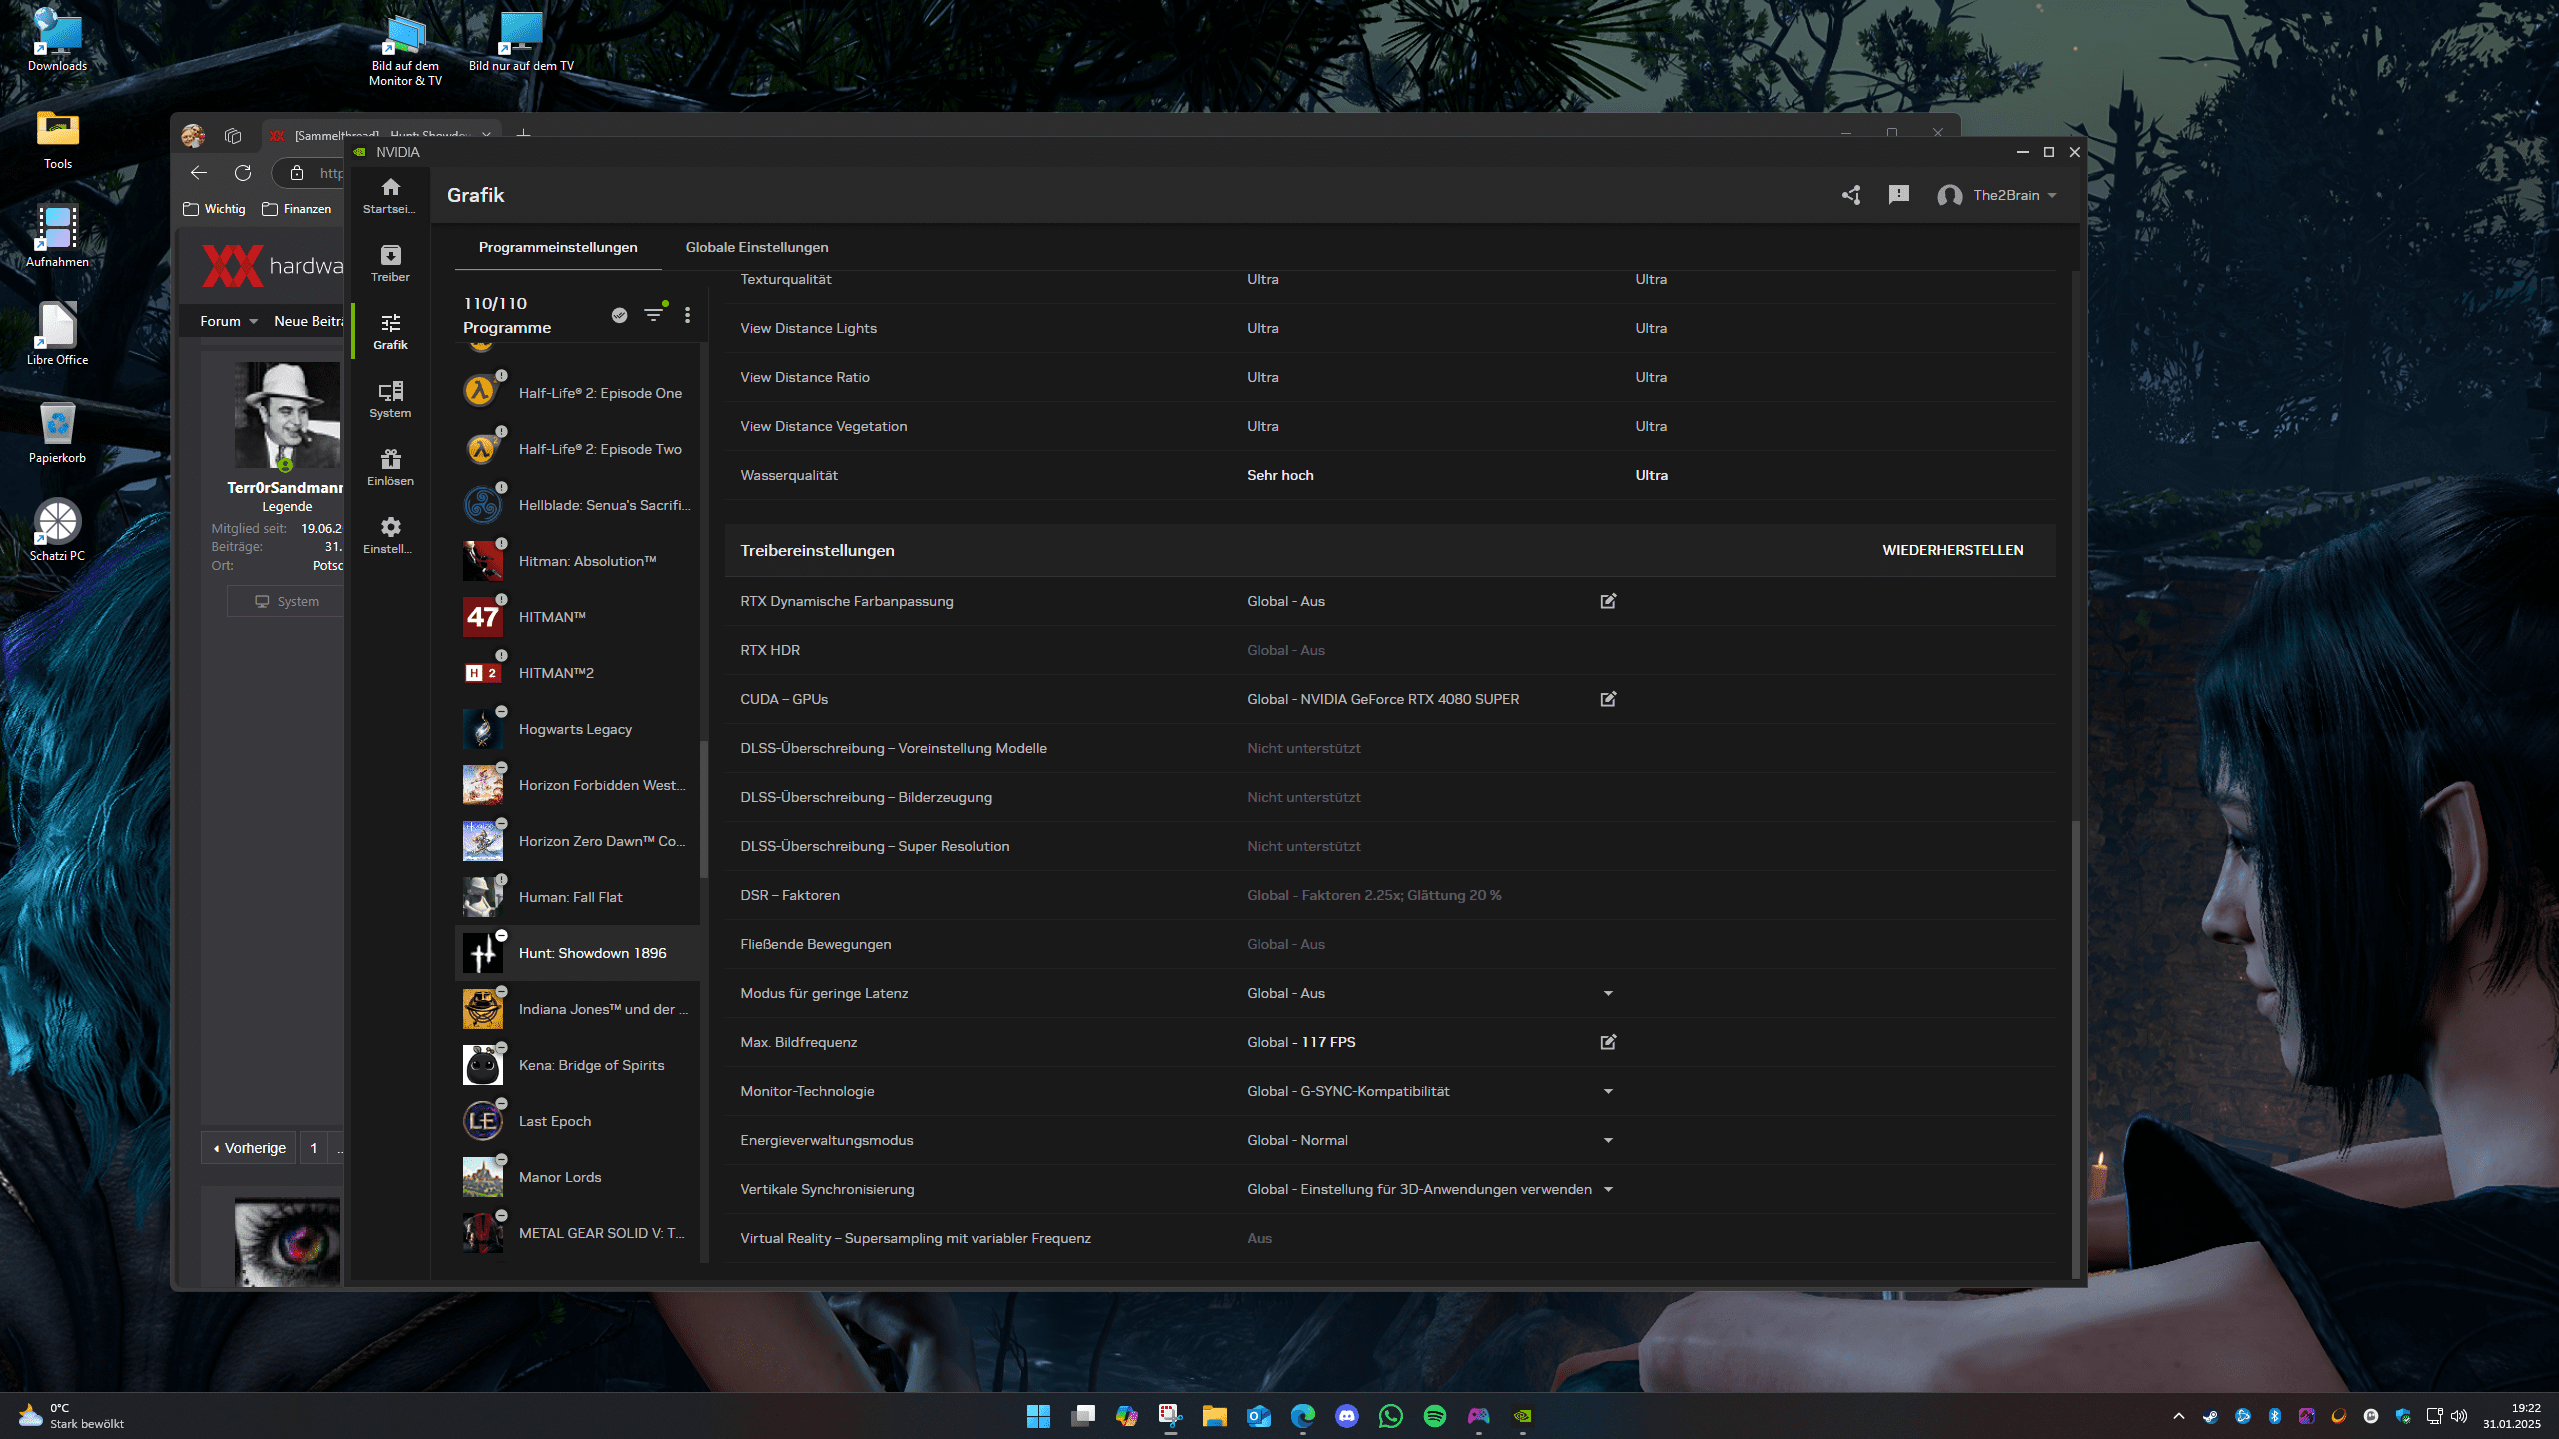Screen dimensions: 2559x1439
Task: Edit the Max. Bildfrequenz setting
Action: [1608, 1042]
